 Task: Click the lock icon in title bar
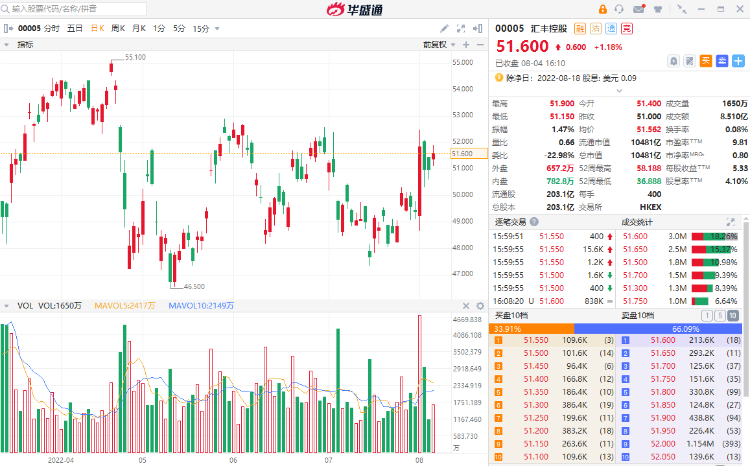pos(603,9)
